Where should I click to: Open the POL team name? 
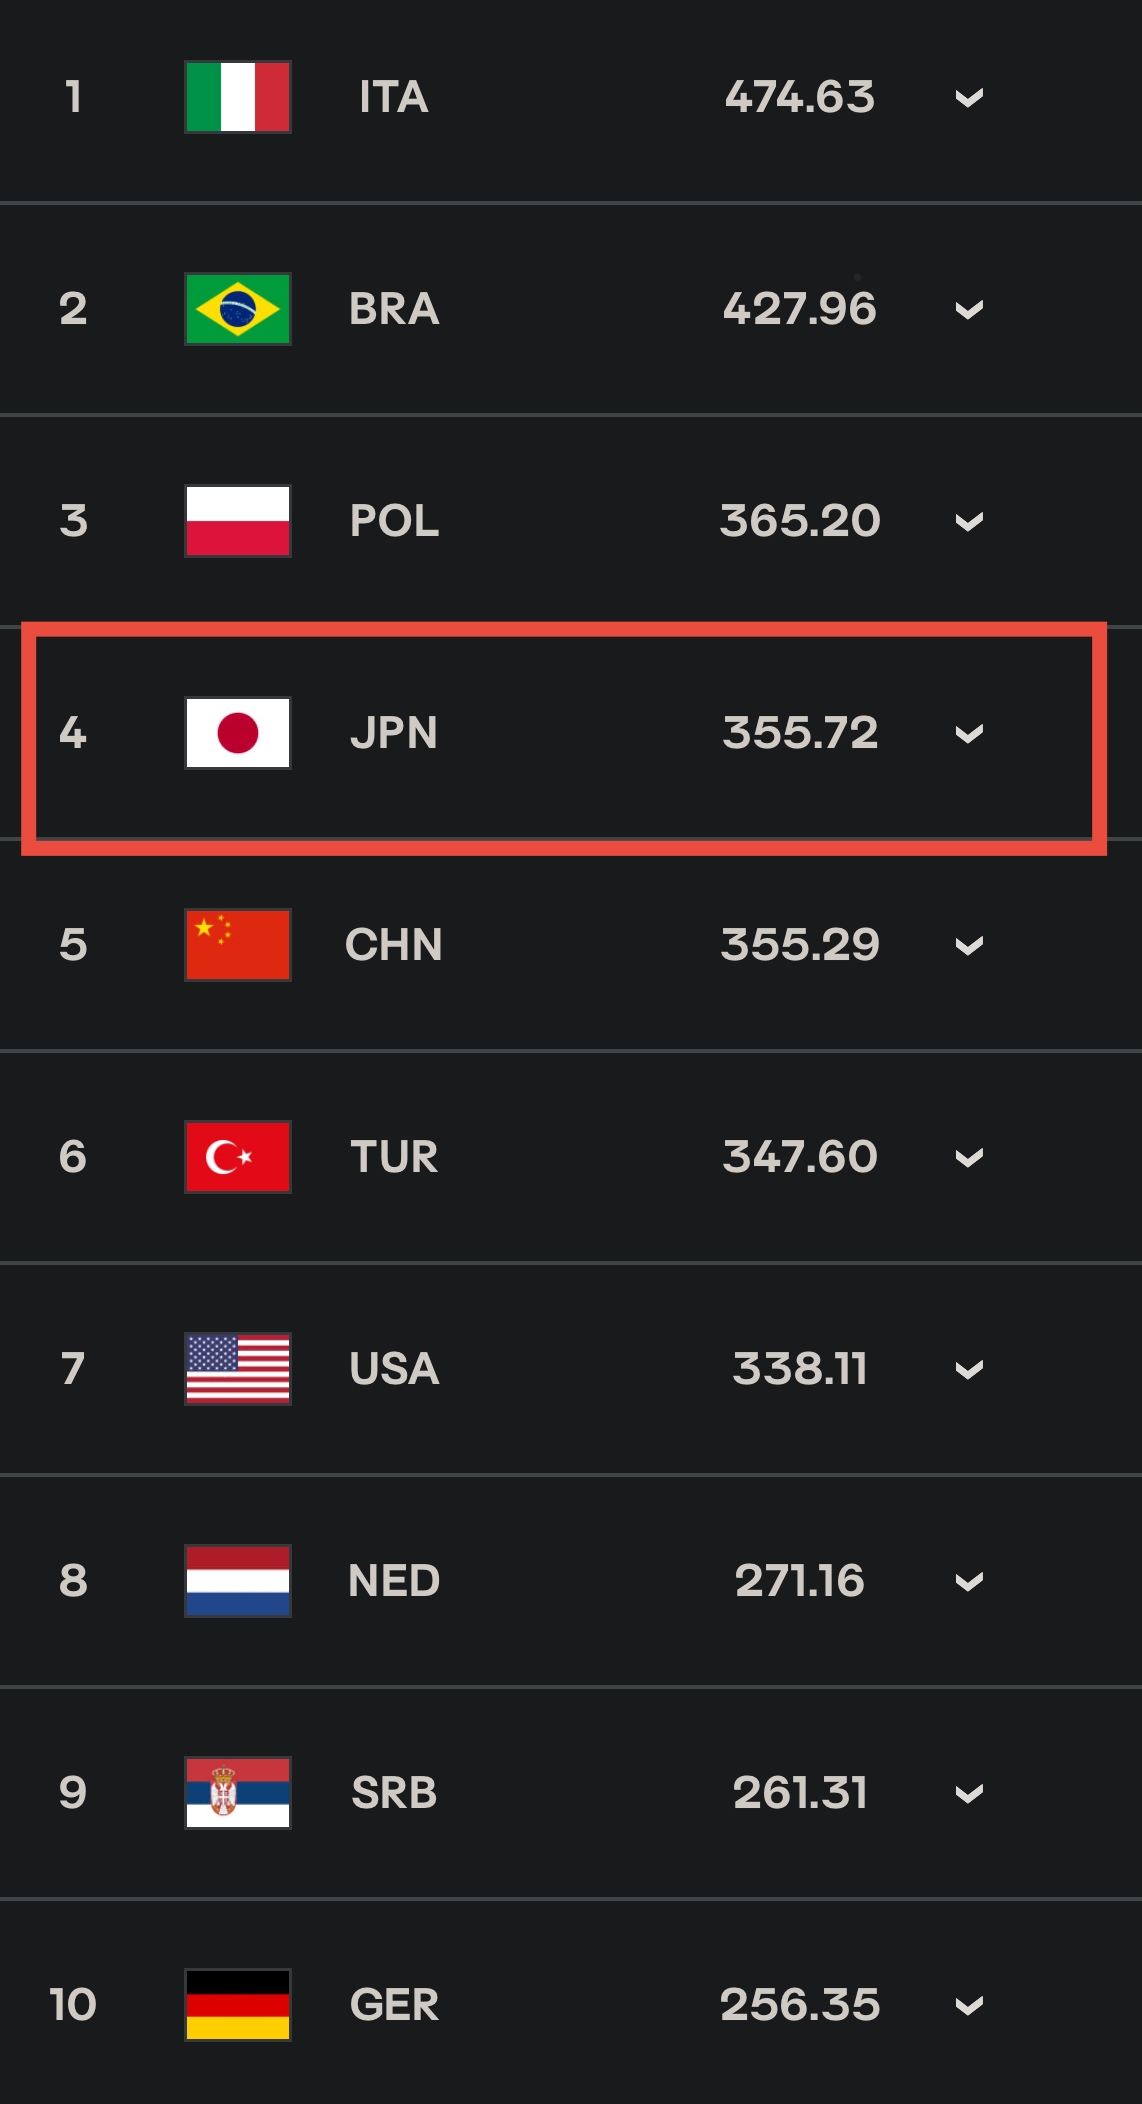click(394, 521)
